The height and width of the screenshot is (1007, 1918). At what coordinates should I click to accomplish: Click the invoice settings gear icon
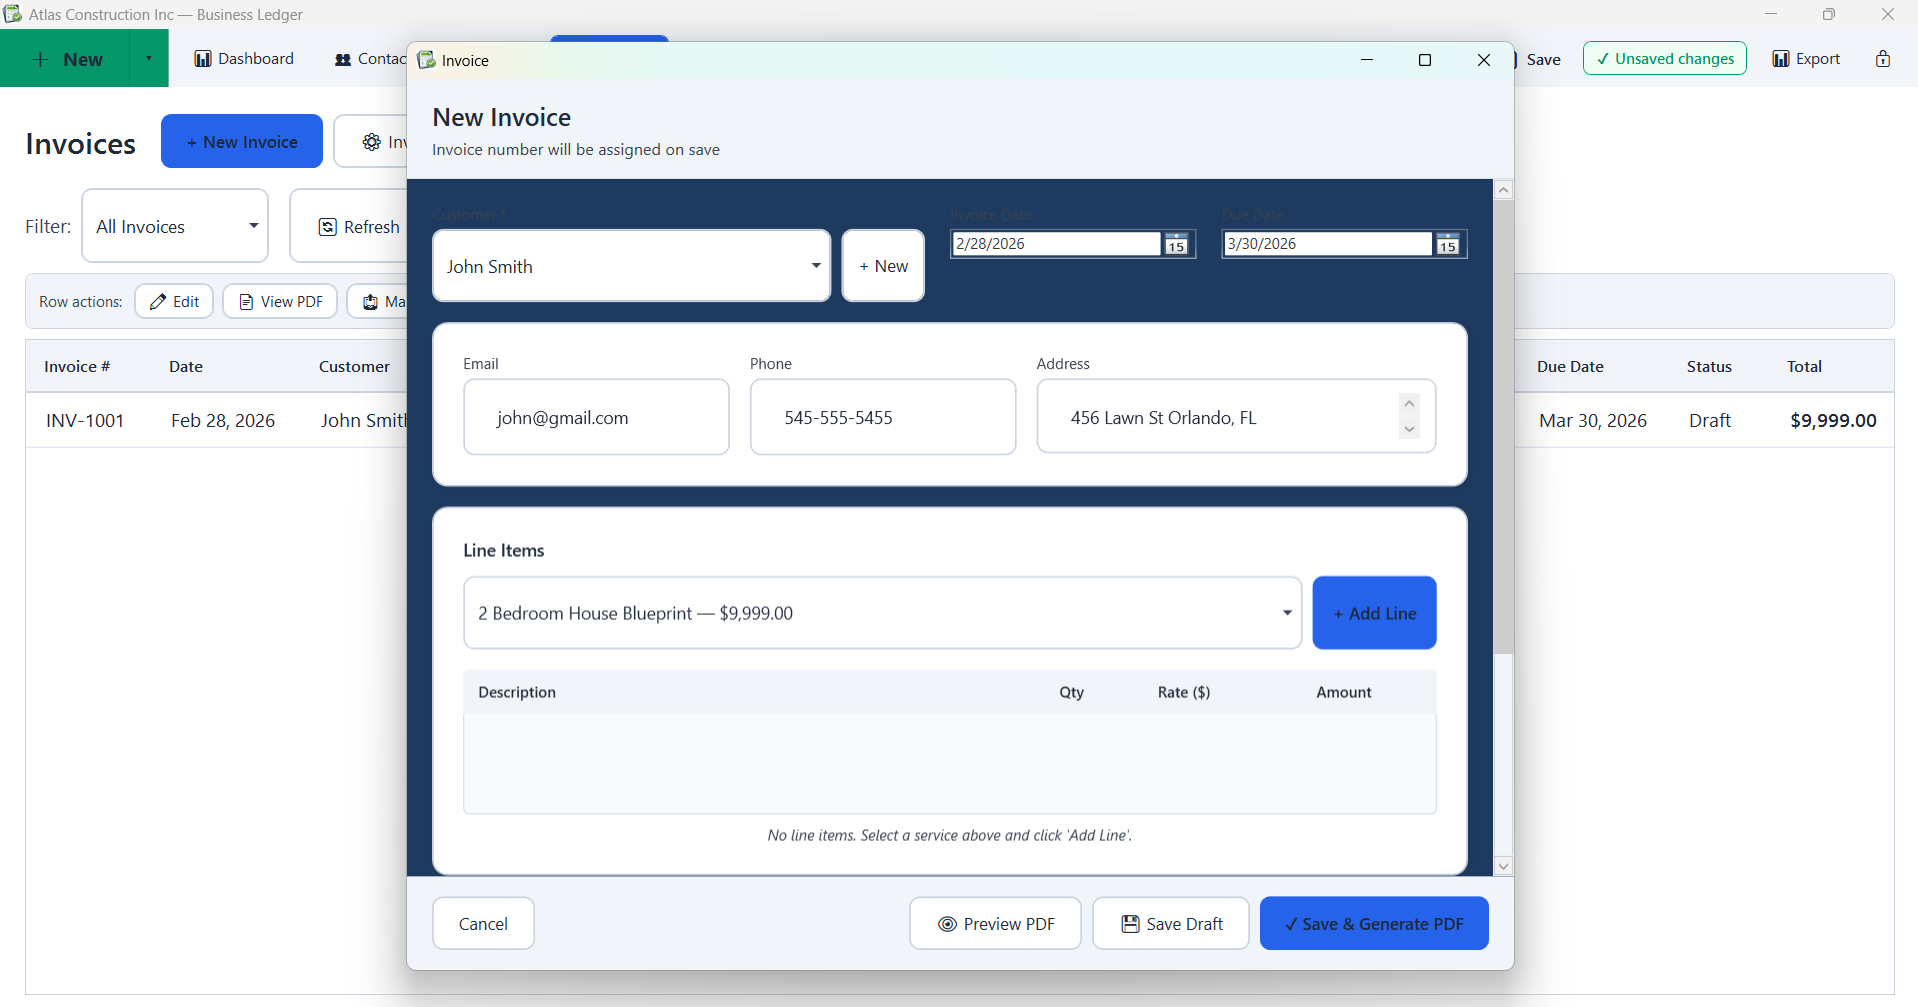coord(371,141)
